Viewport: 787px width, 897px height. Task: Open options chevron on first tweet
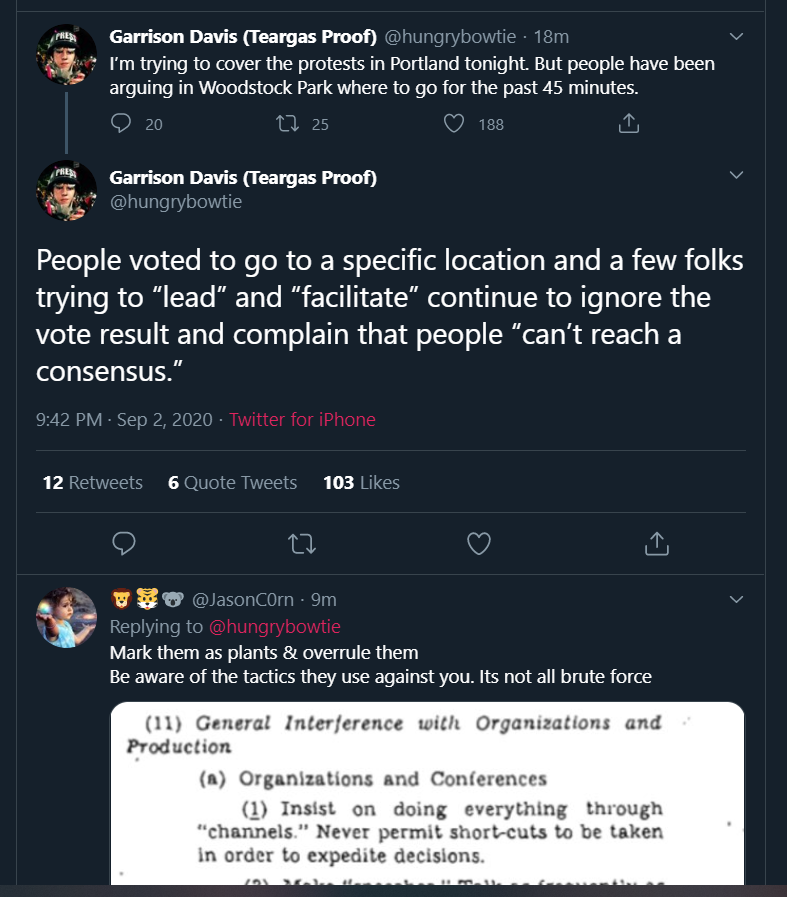coord(736,37)
